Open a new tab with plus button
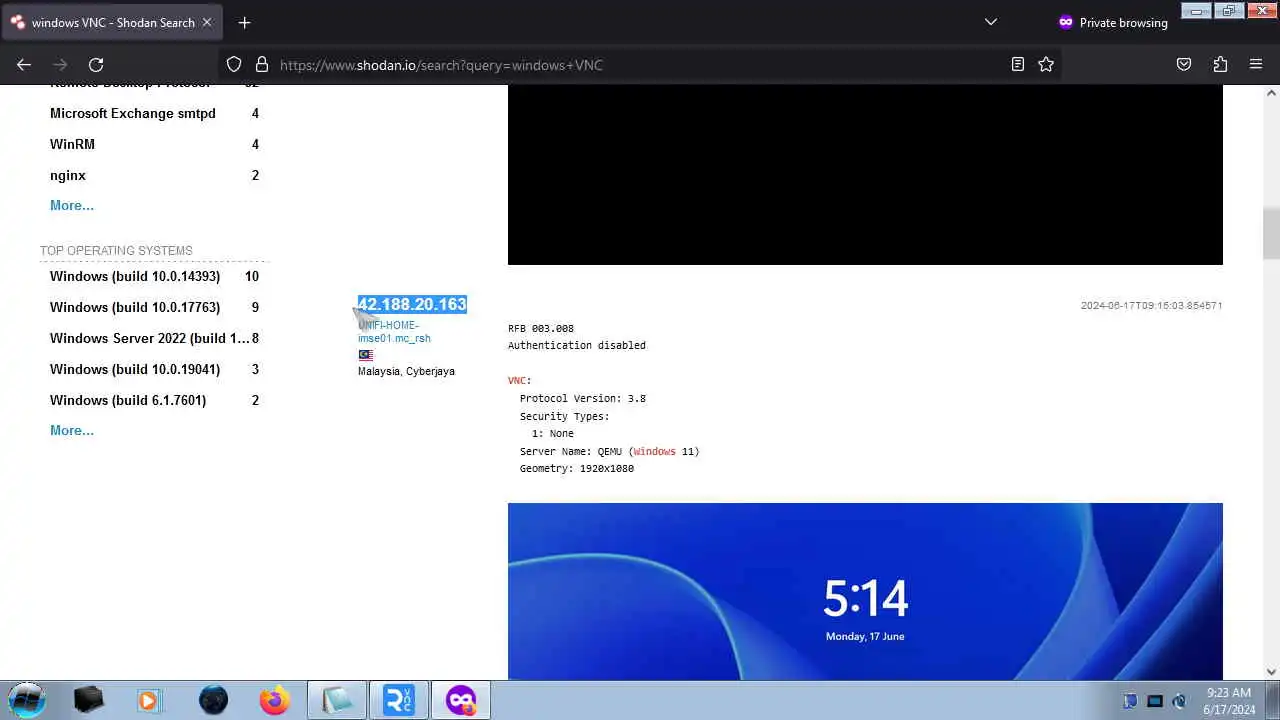The height and width of the screenshot is (720, 1280). coord(244,22)
